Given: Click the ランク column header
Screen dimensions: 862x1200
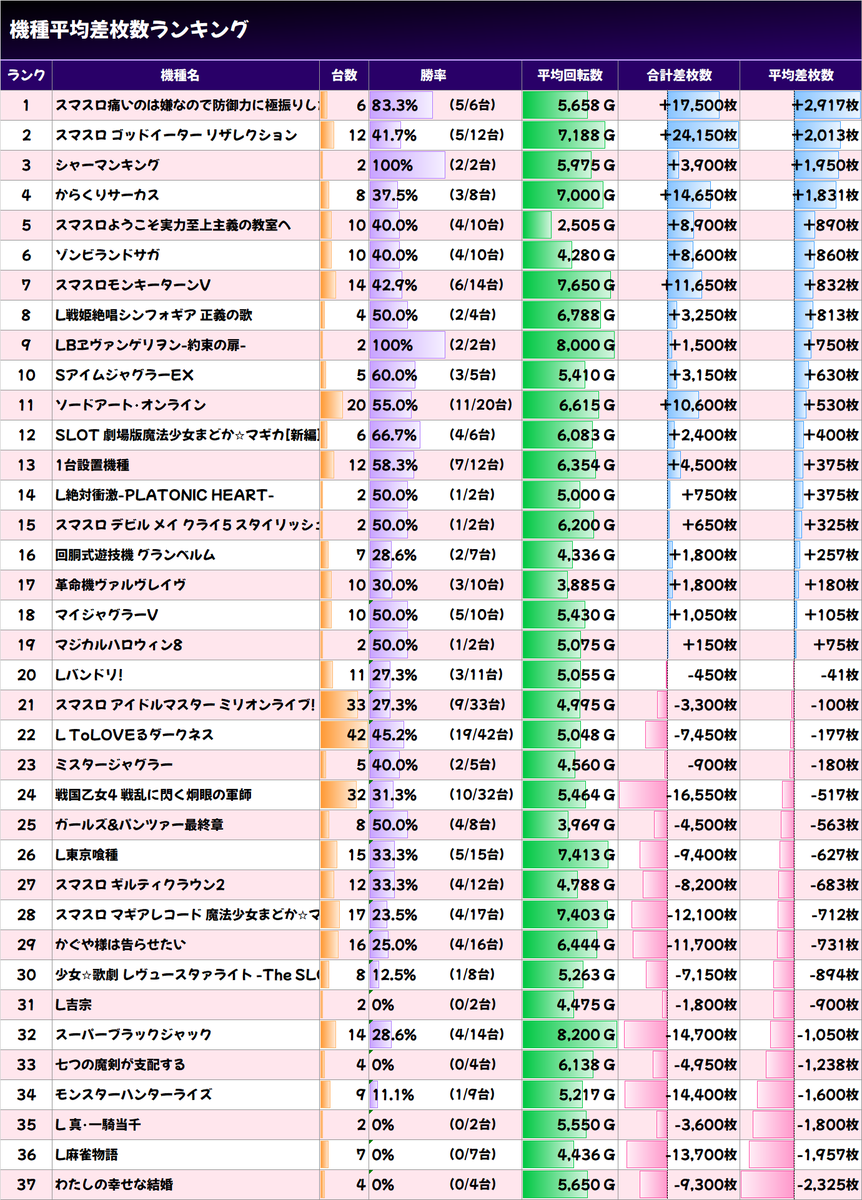Looking at the screenshot, I should [x=26, y=75].
